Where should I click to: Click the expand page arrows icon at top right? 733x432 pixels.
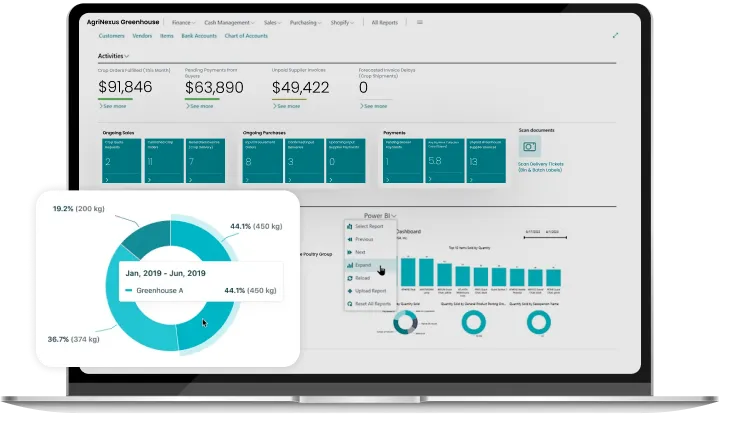pos(615,36)
